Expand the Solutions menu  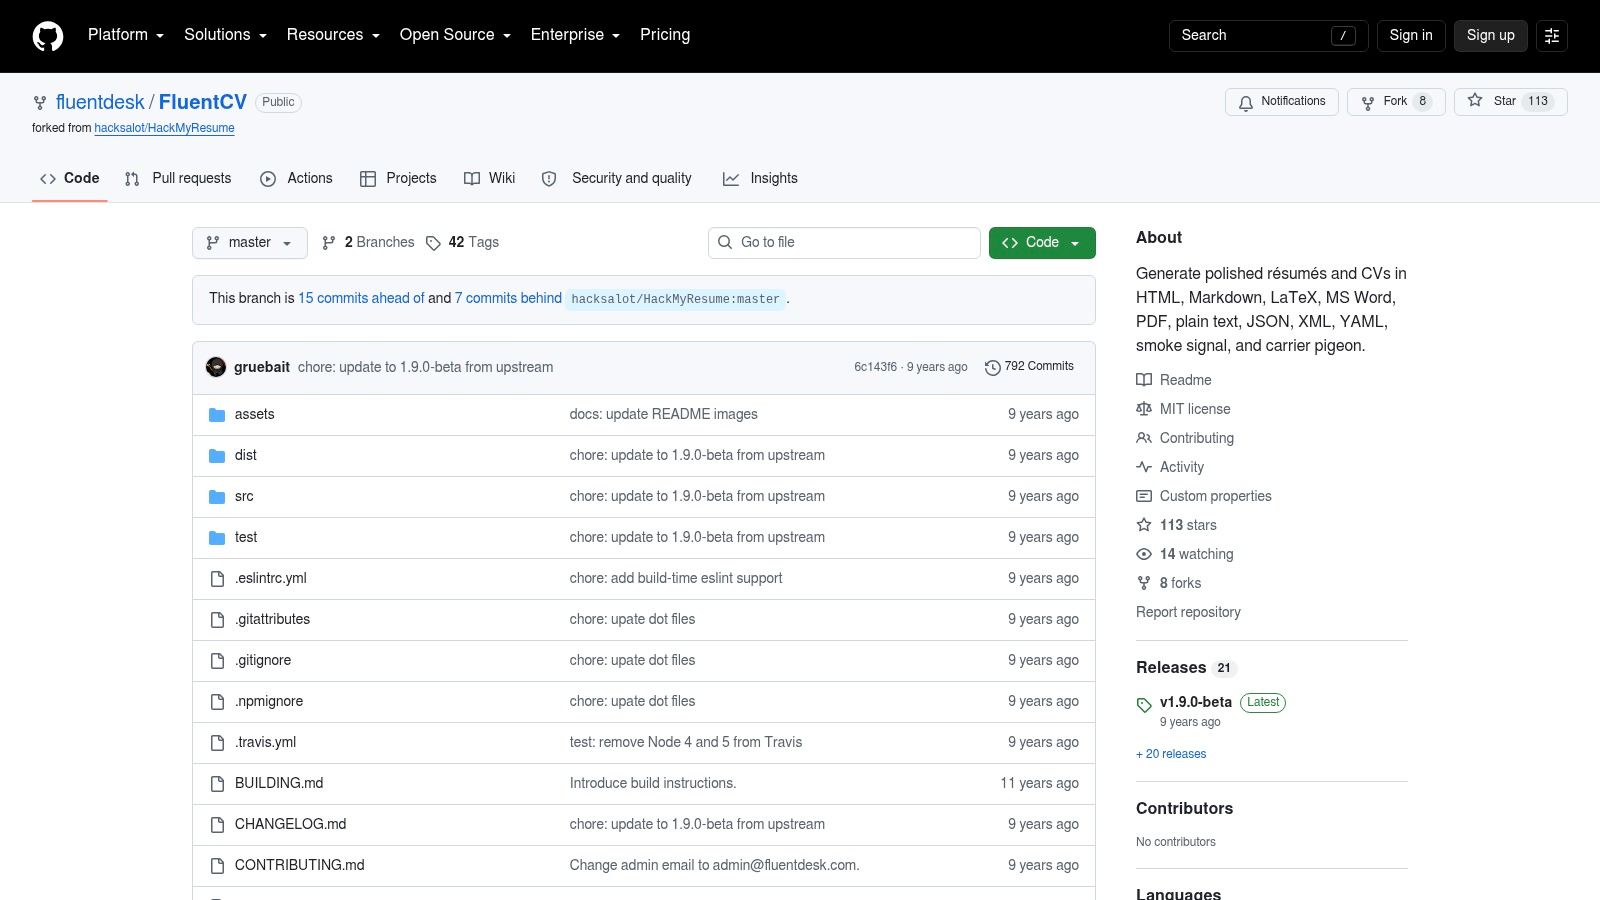pyautogui.click(x=226, y=35)
